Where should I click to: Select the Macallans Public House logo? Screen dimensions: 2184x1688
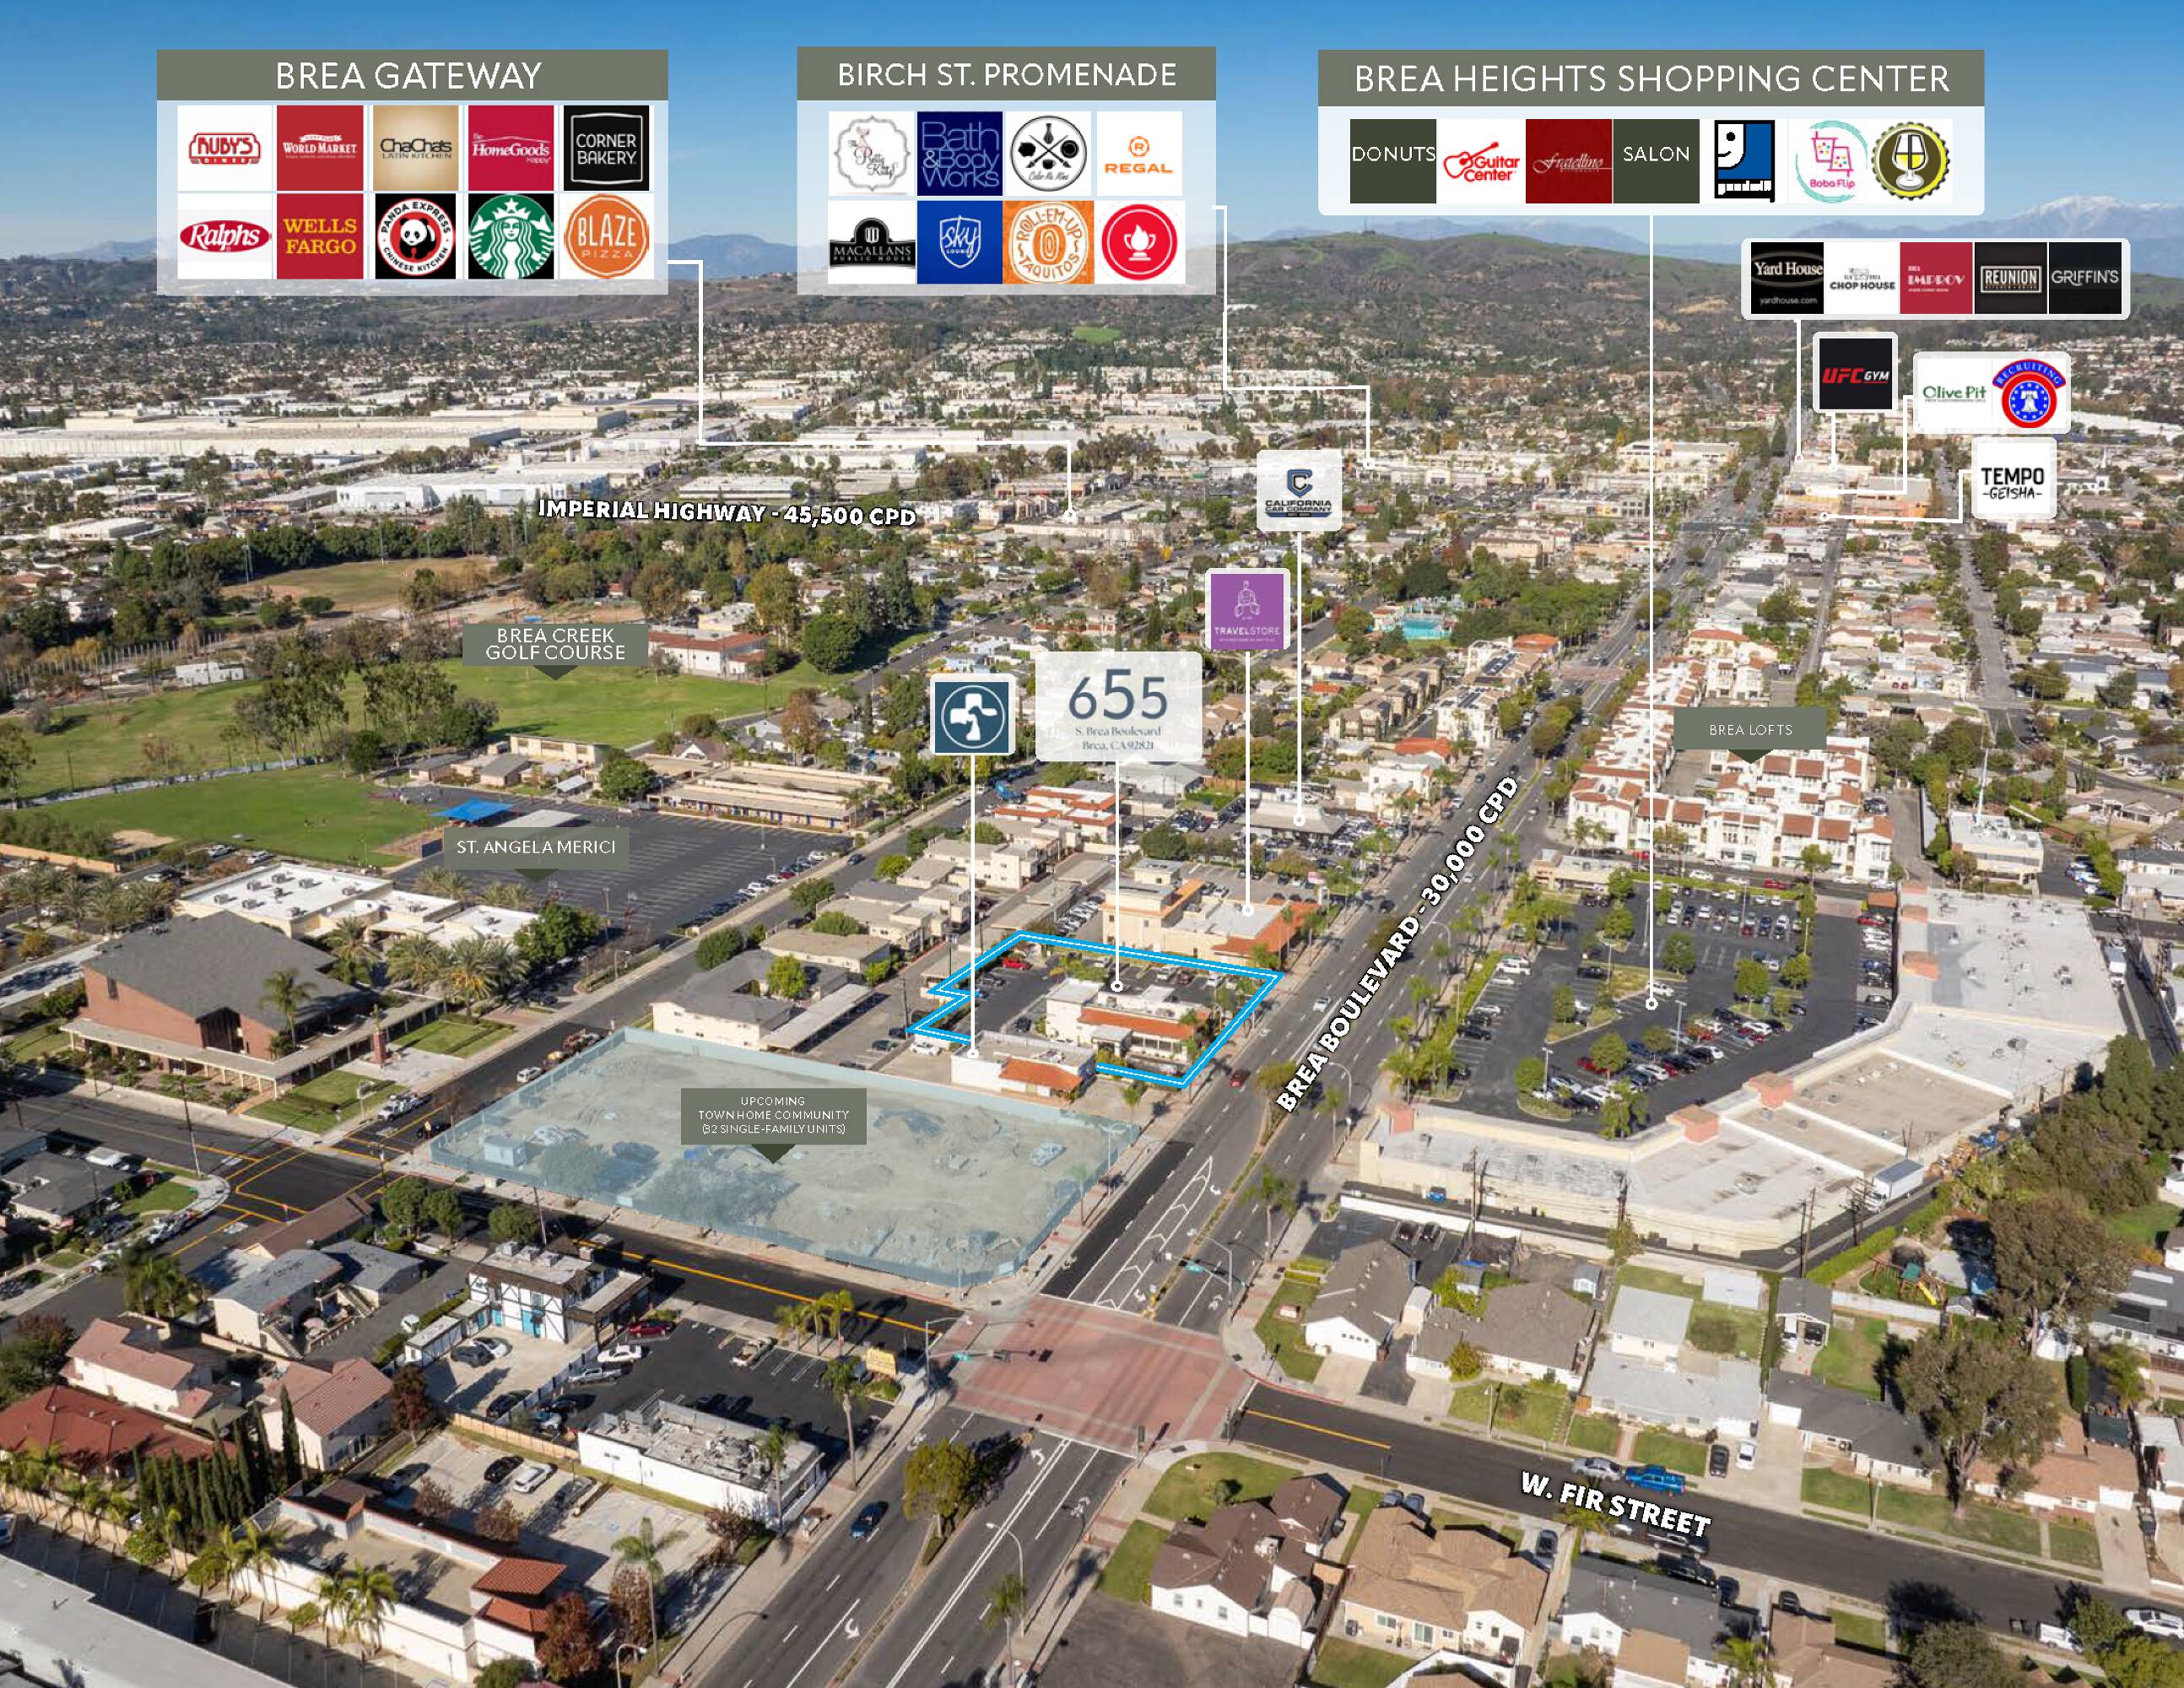pos(871,243)
